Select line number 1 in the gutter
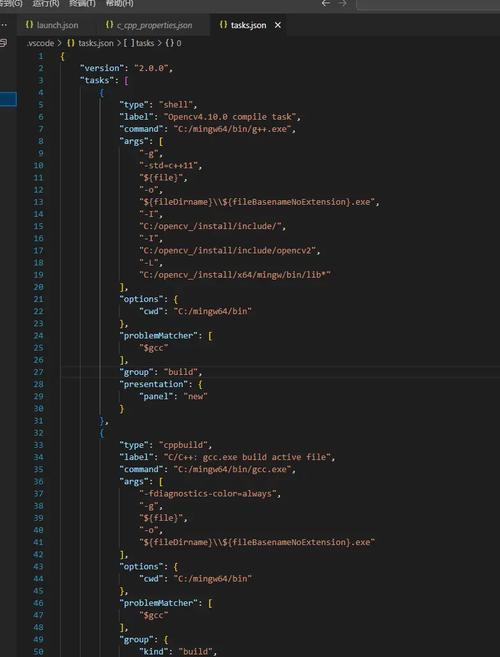 click(x=41, y=56)
